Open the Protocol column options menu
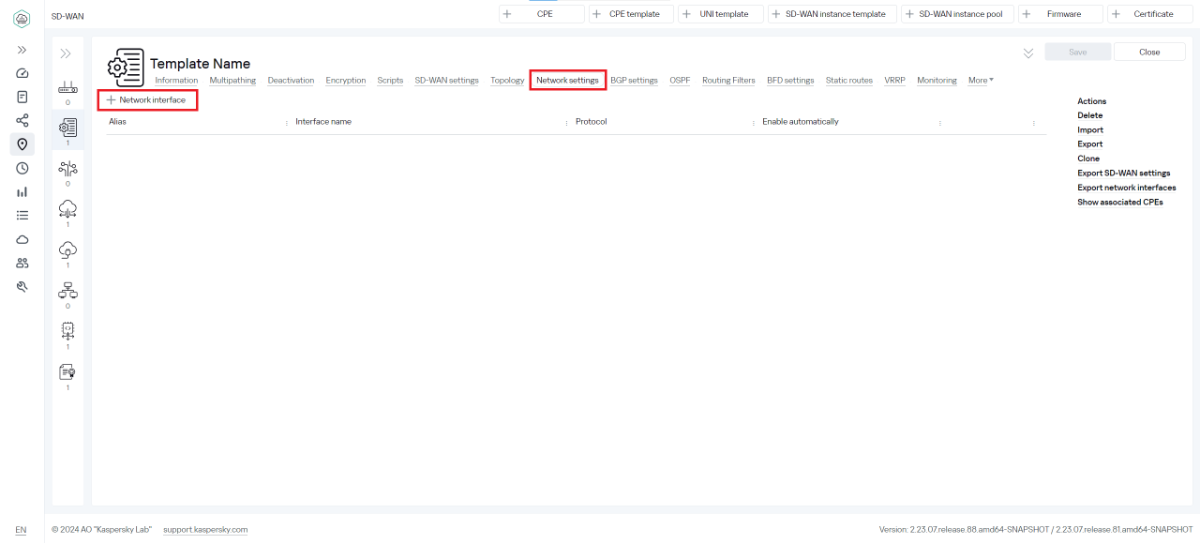 click(751, 123)
